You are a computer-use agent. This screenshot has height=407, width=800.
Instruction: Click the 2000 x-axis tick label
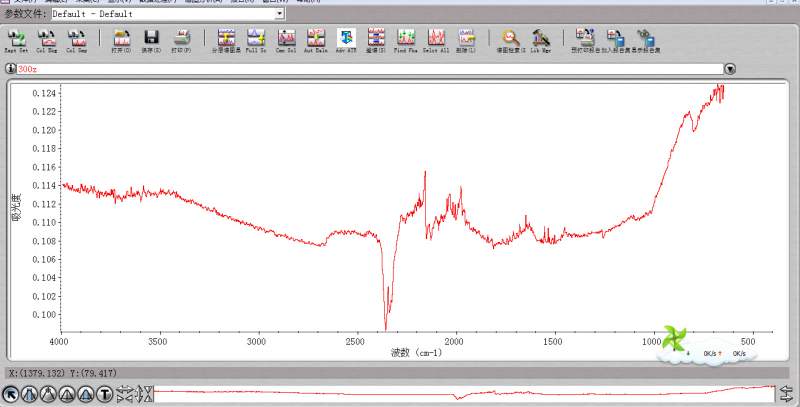(454, 342)
